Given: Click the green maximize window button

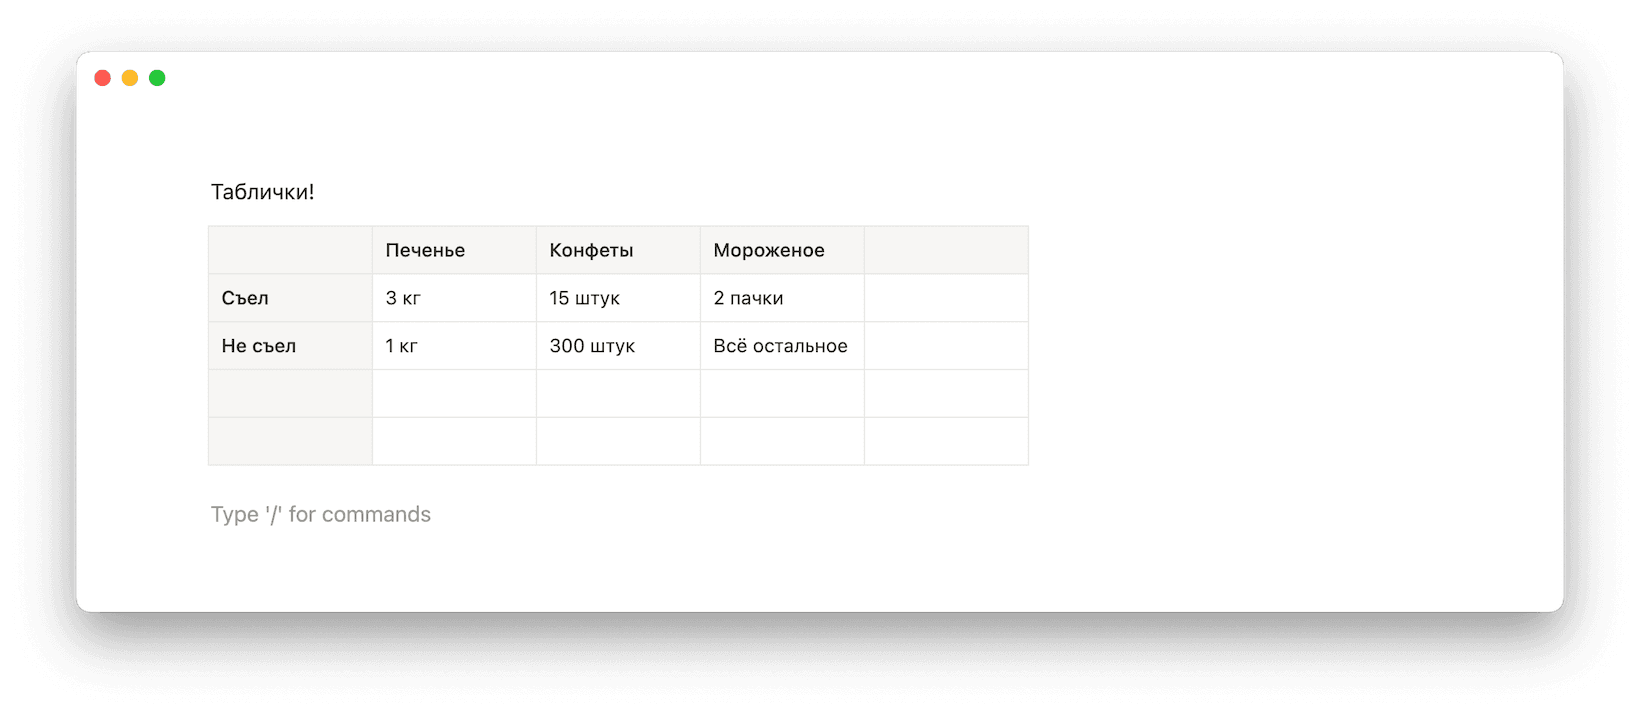Looking at the screenshot, I should (x=157, y=78).
